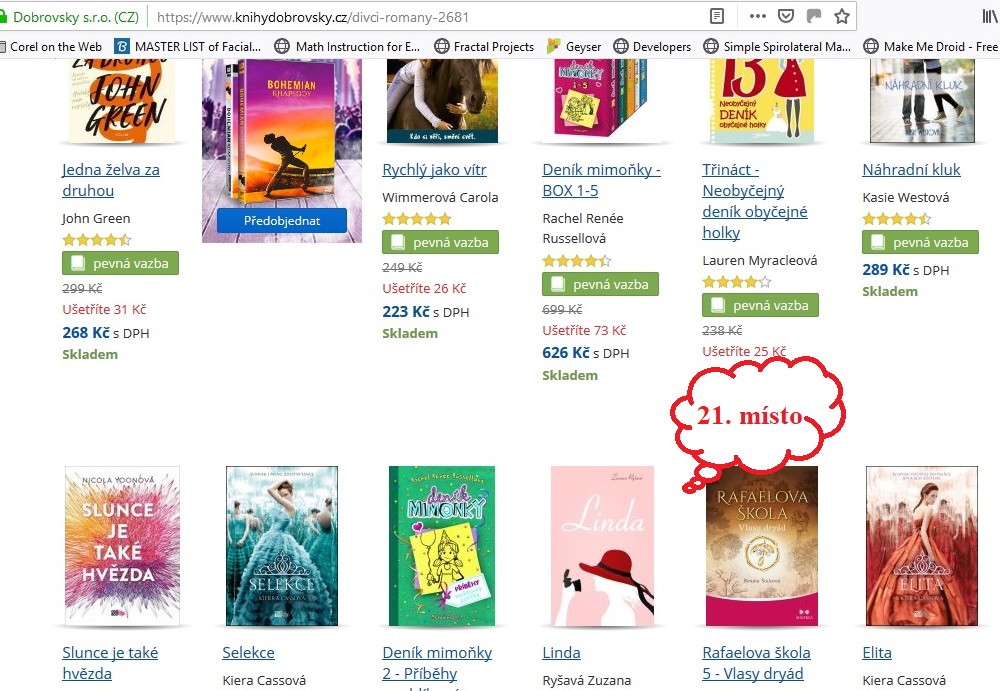Toggle Reader View icon in address bar
Image resolution: width=1000 pixels, height=691 pixels.
pyautogui.click(x=717, y=16)
